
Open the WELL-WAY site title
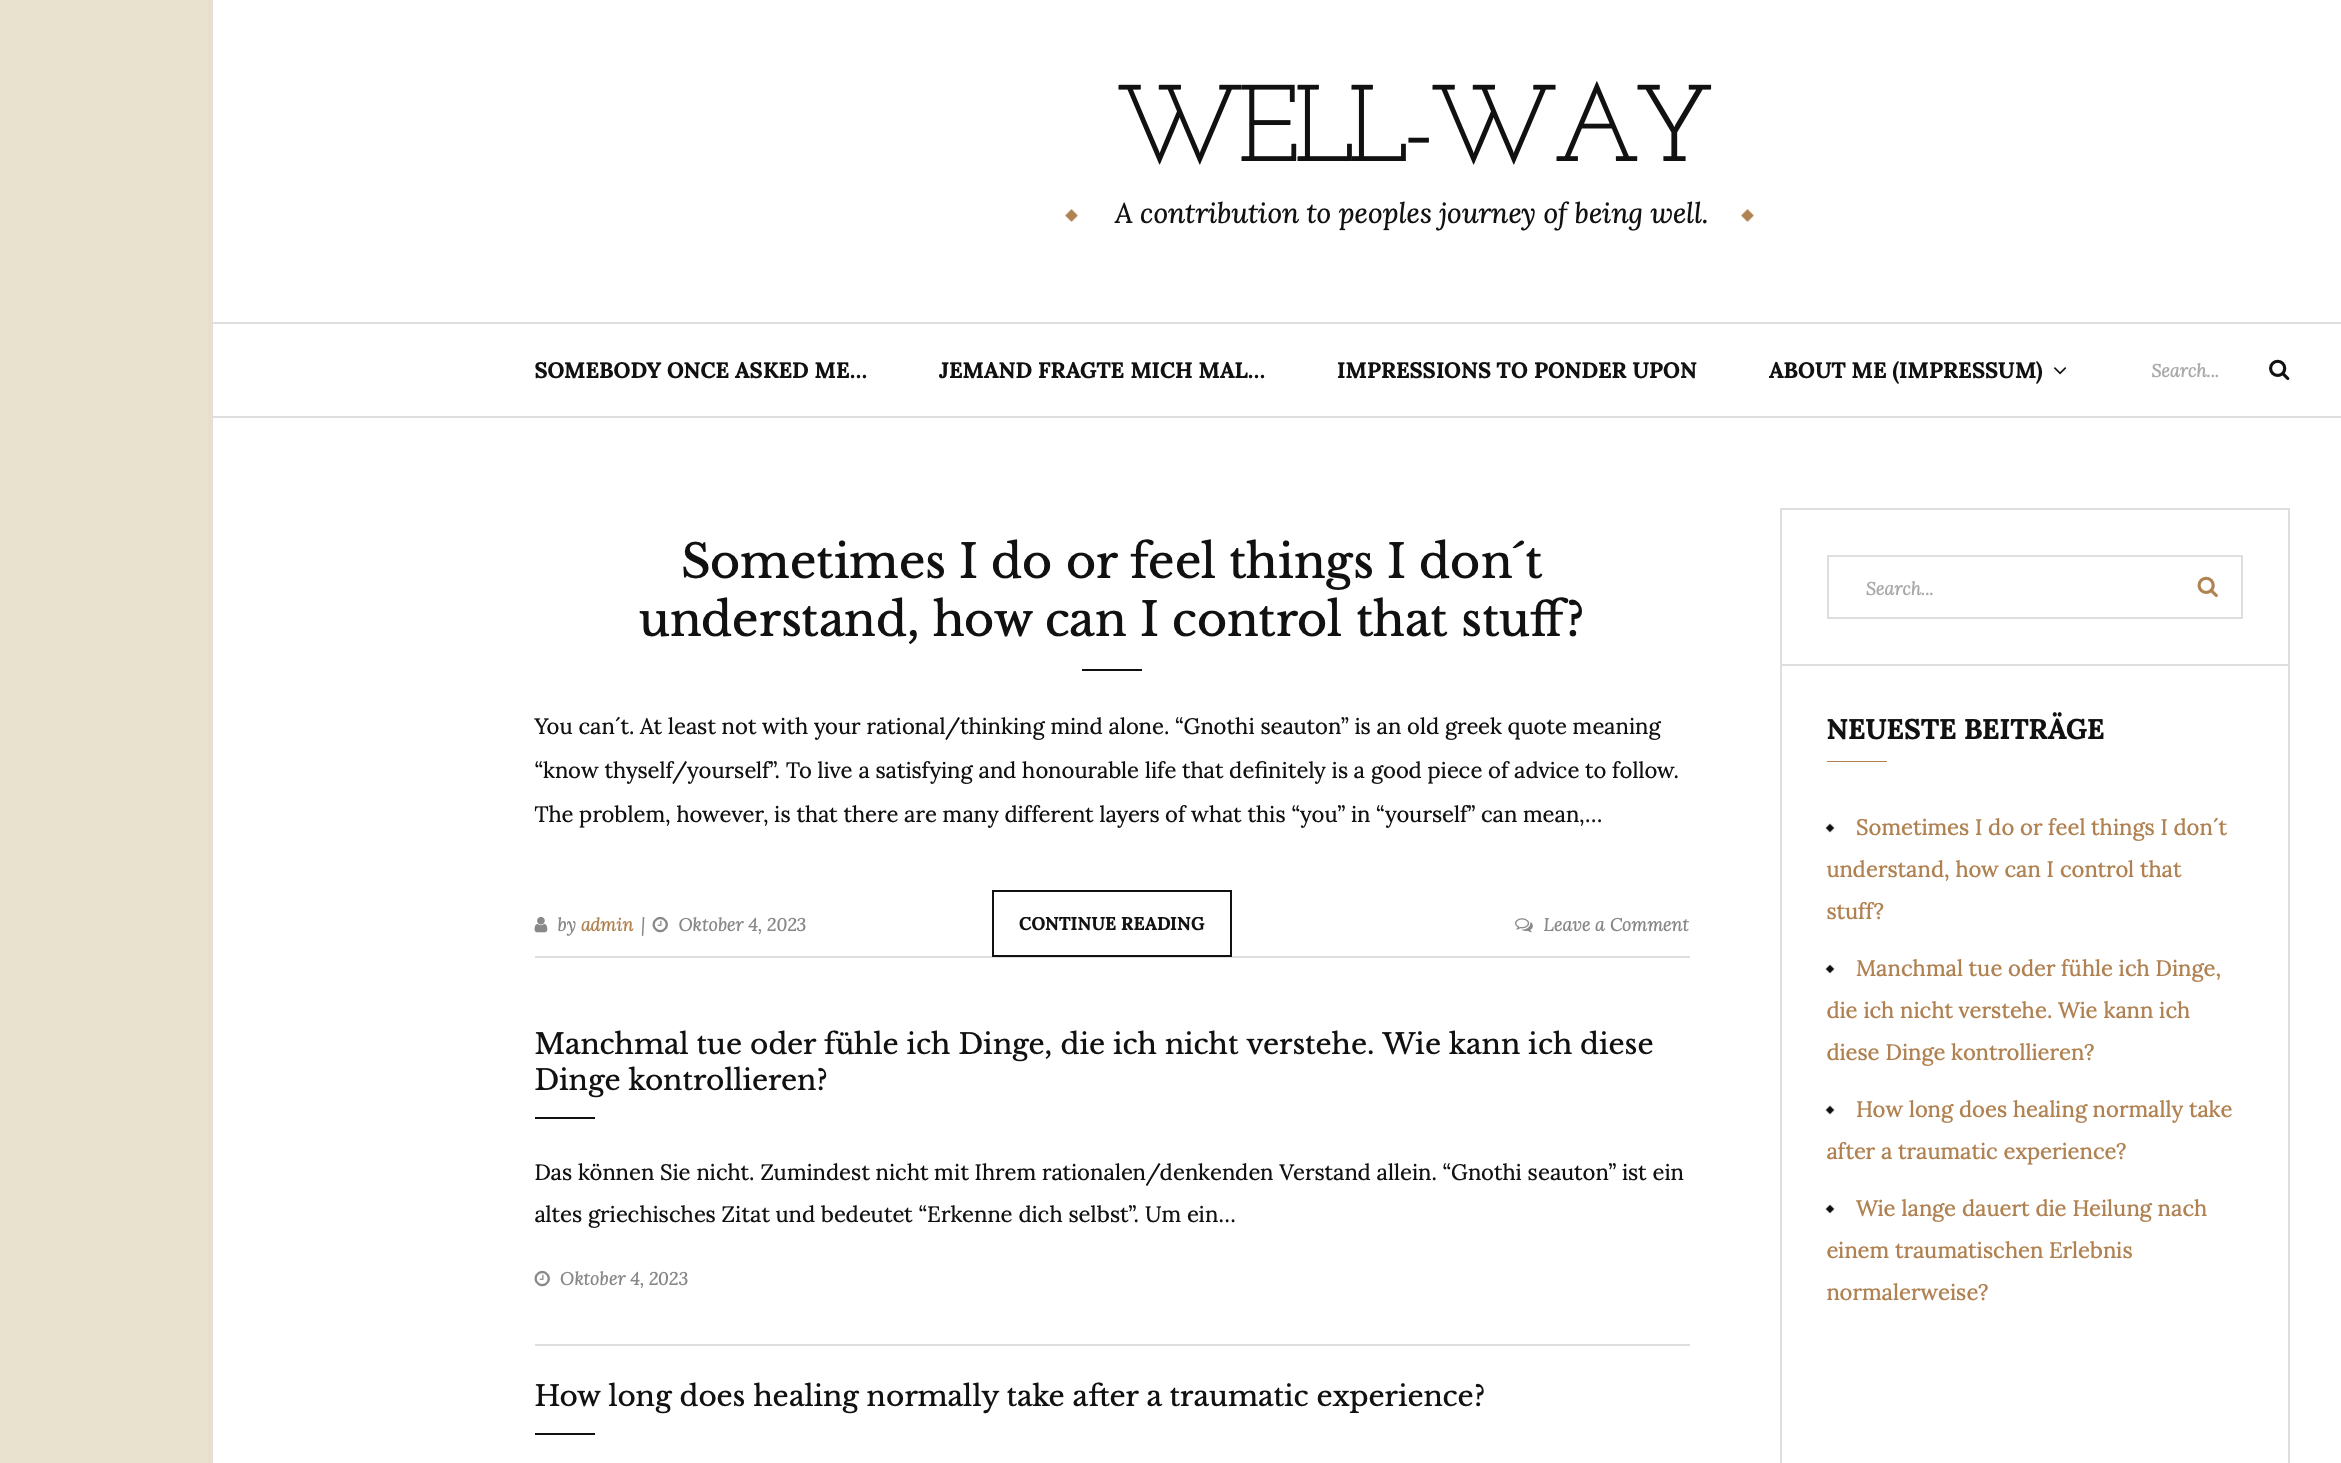(1413, 125)
